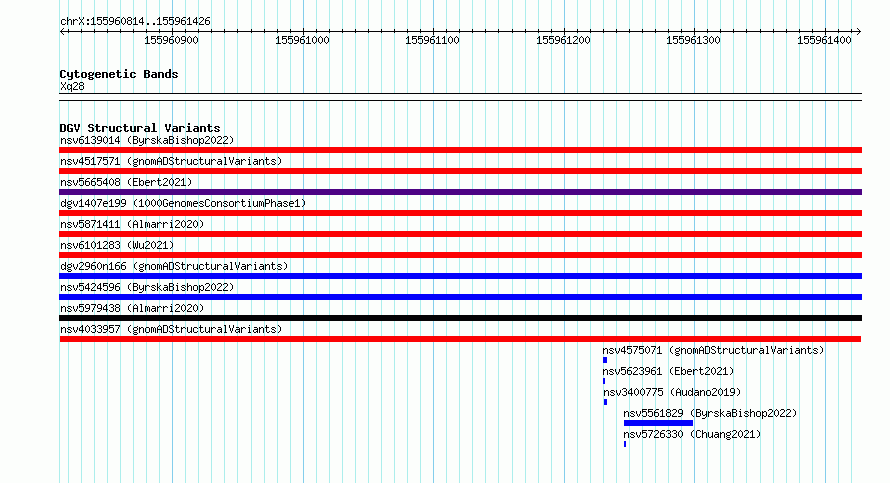
Task: Open variant nsv5979438 (Almarri2020) label
Action: click(132, 308)
